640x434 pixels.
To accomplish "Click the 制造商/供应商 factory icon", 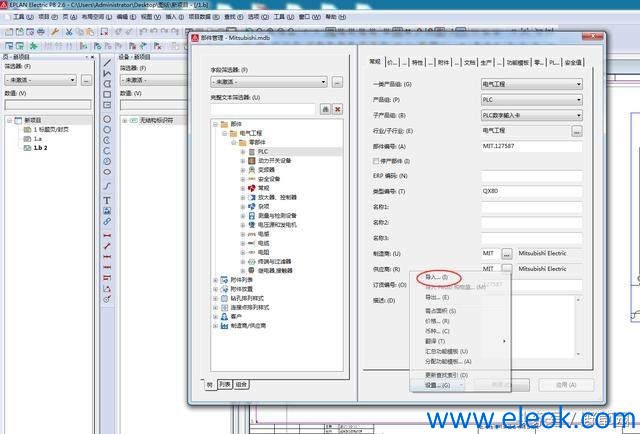I will coord(224,326).
